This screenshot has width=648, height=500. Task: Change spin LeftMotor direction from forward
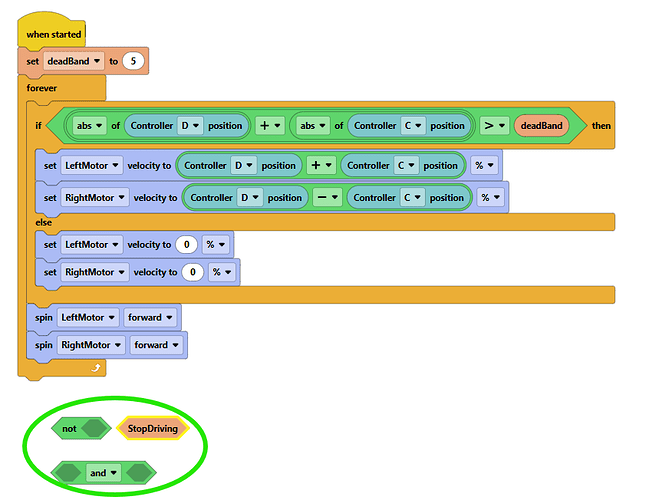pyautogui.click(x=150, y=317)
